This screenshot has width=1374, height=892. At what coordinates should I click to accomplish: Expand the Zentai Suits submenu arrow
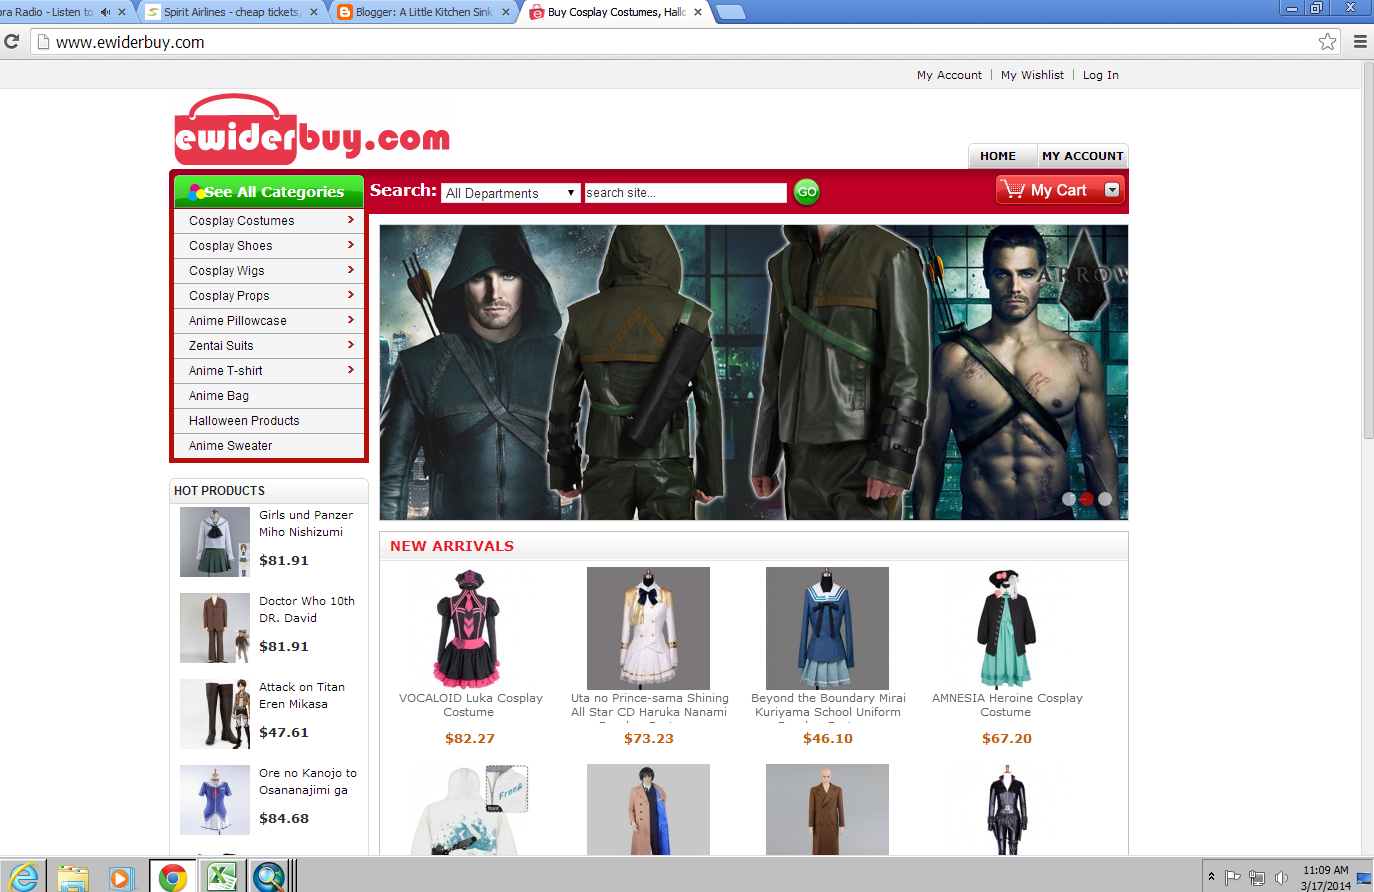tap(351, 345)
